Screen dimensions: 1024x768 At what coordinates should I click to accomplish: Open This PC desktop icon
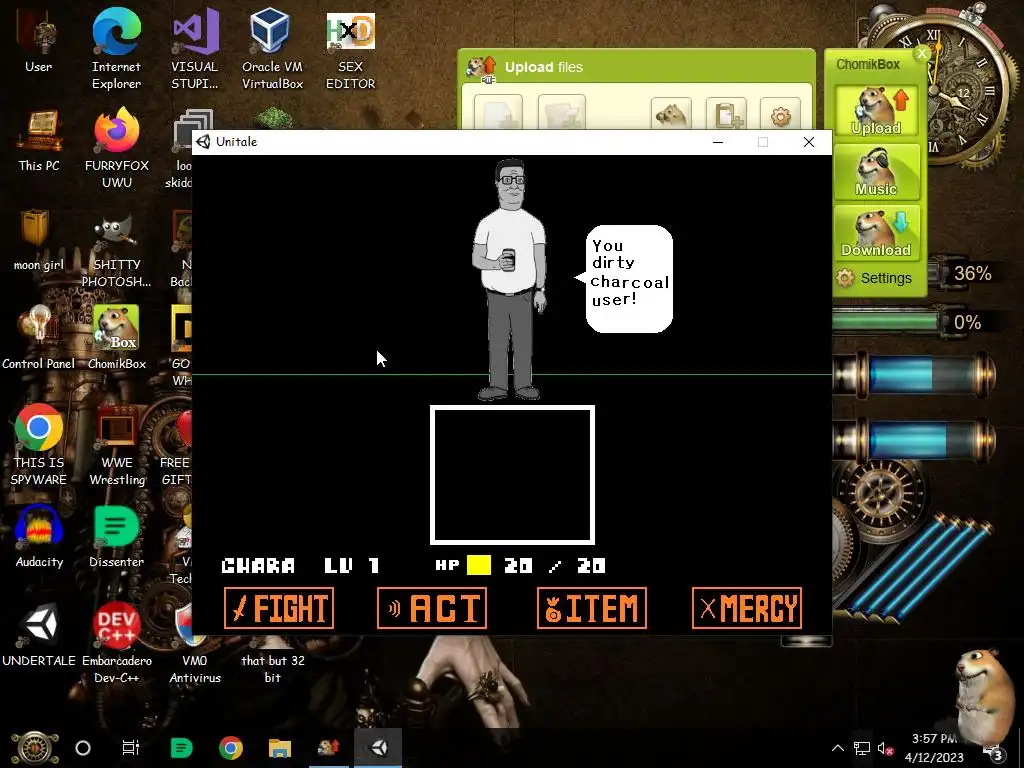point(39,141)
